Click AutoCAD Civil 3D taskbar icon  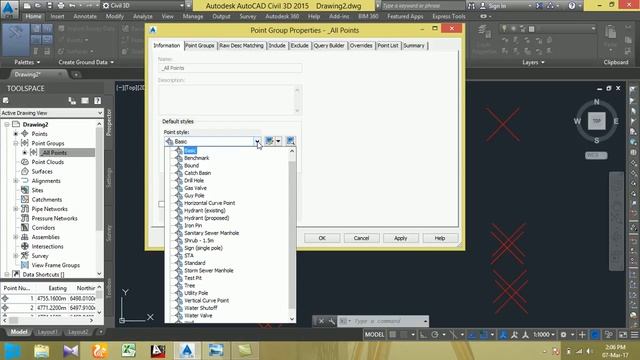coord(187,351)
